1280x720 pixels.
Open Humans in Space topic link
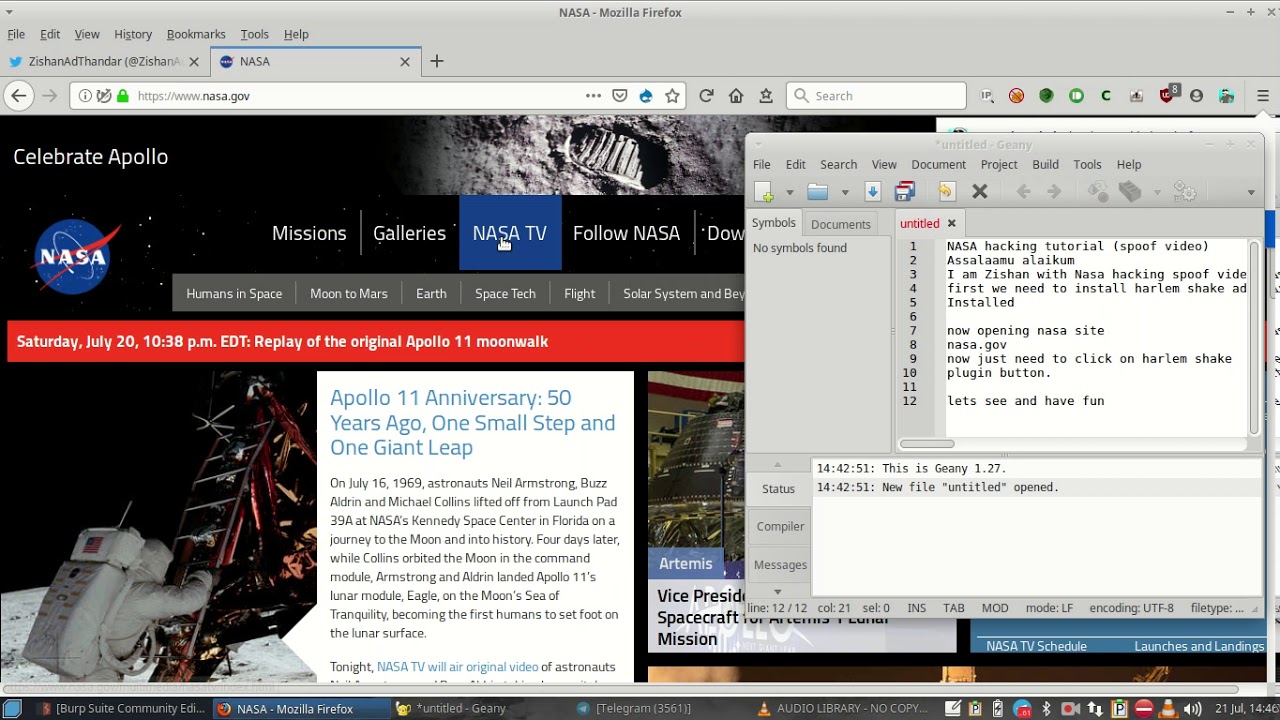234,293
